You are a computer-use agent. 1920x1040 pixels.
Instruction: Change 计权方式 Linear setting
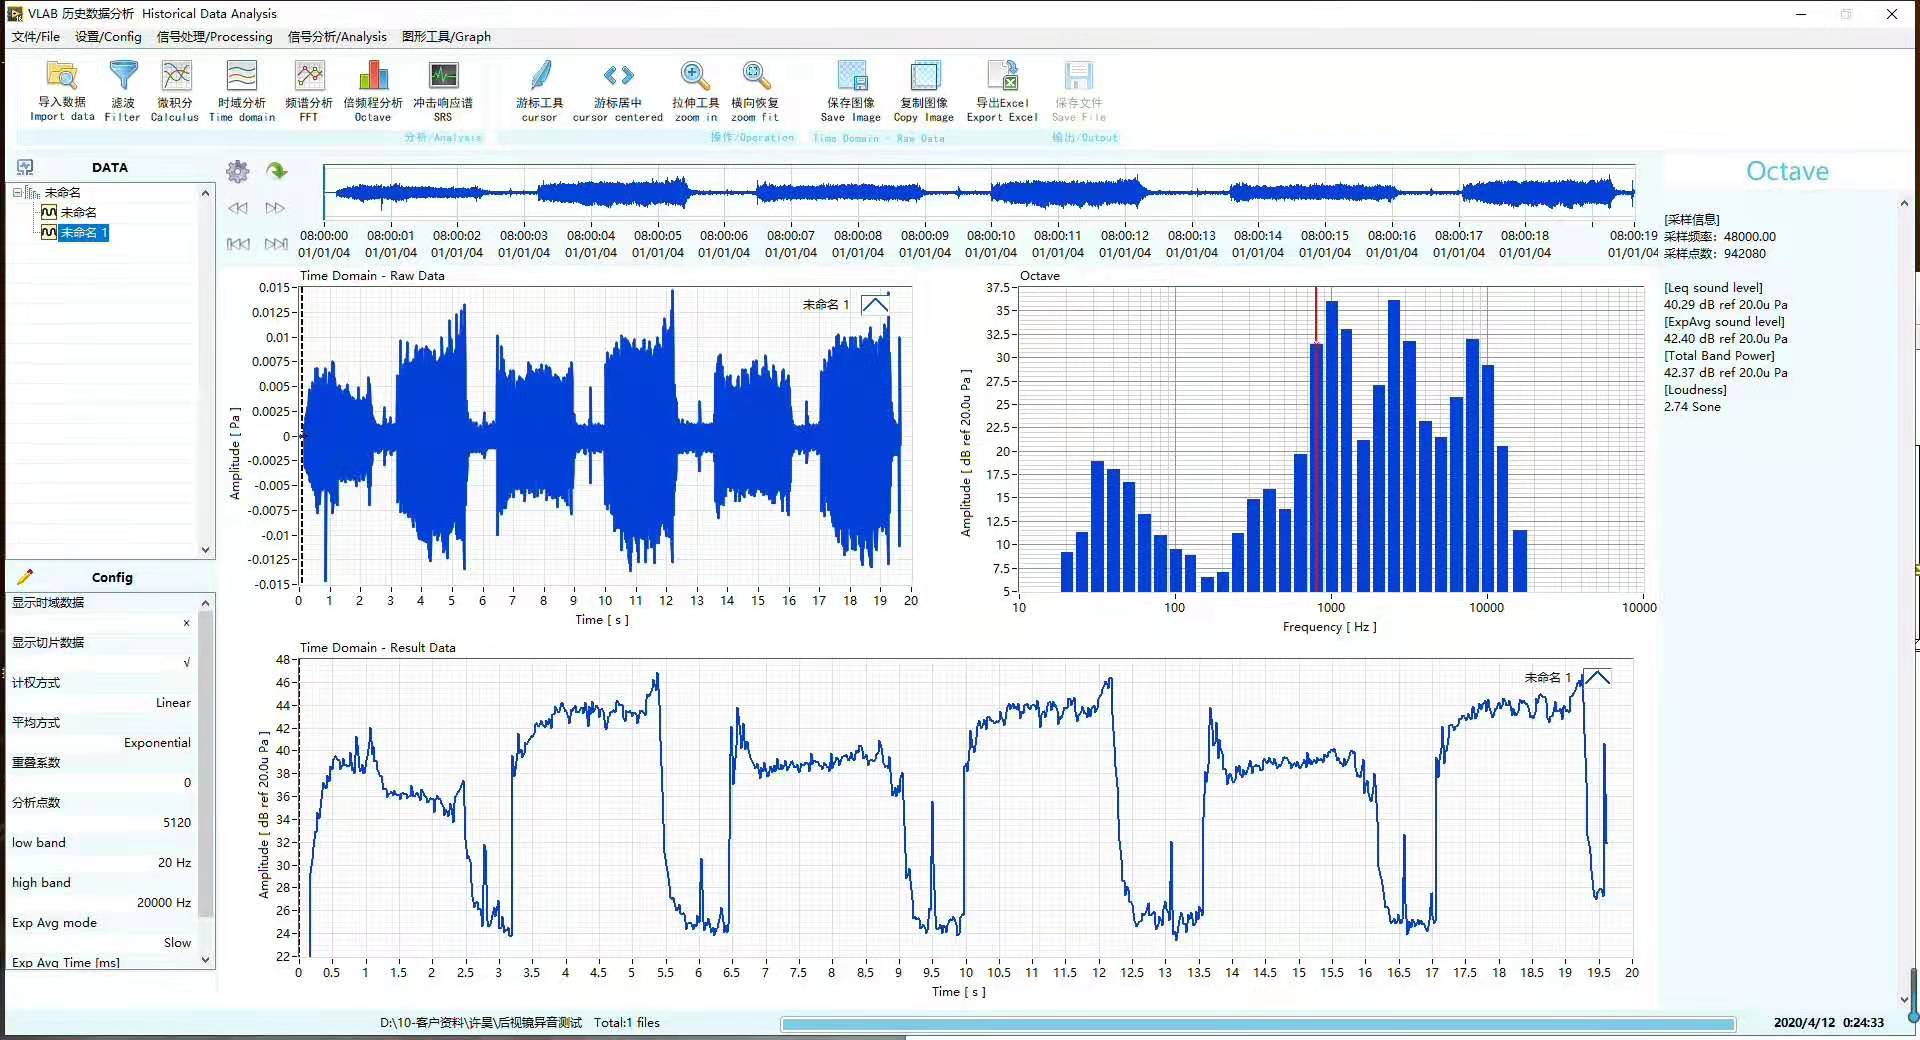(173, 703)
